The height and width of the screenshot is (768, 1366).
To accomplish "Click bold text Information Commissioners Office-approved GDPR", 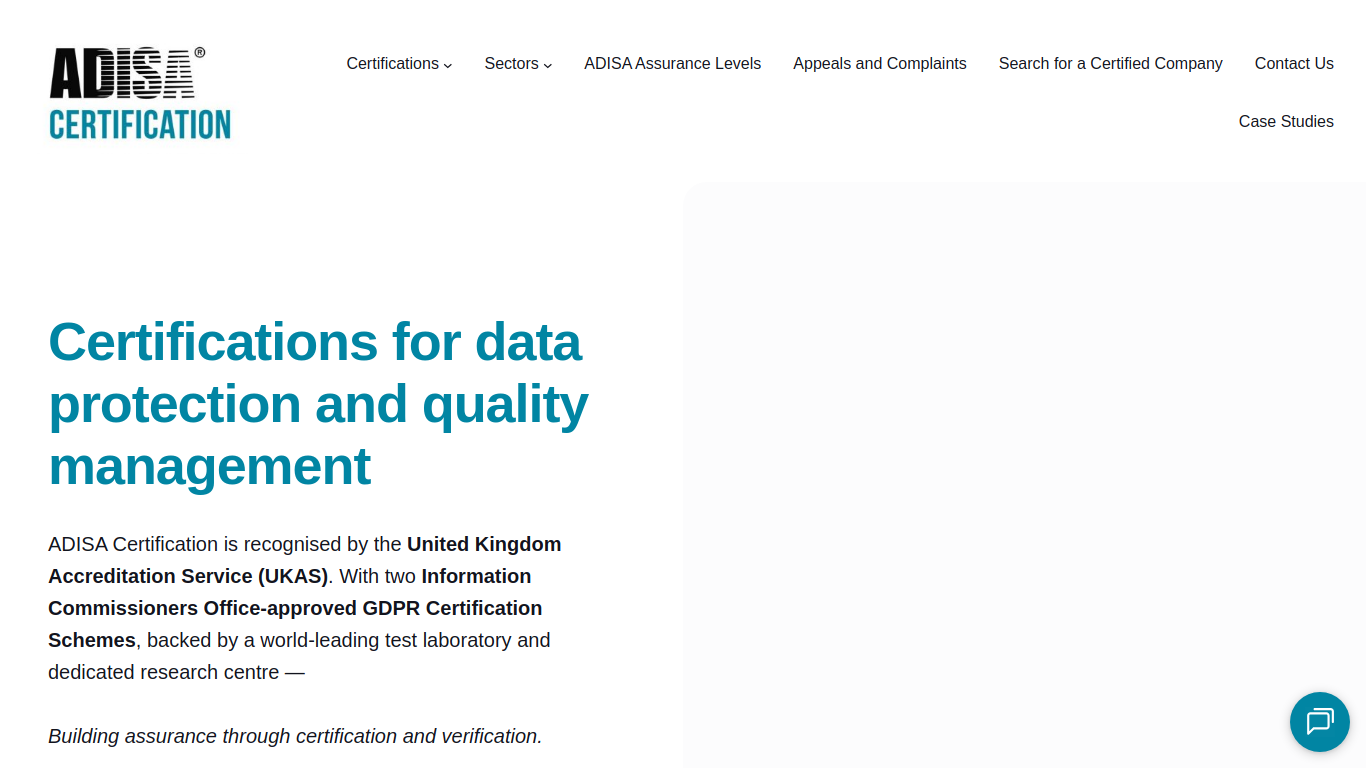I will [295, 608].
